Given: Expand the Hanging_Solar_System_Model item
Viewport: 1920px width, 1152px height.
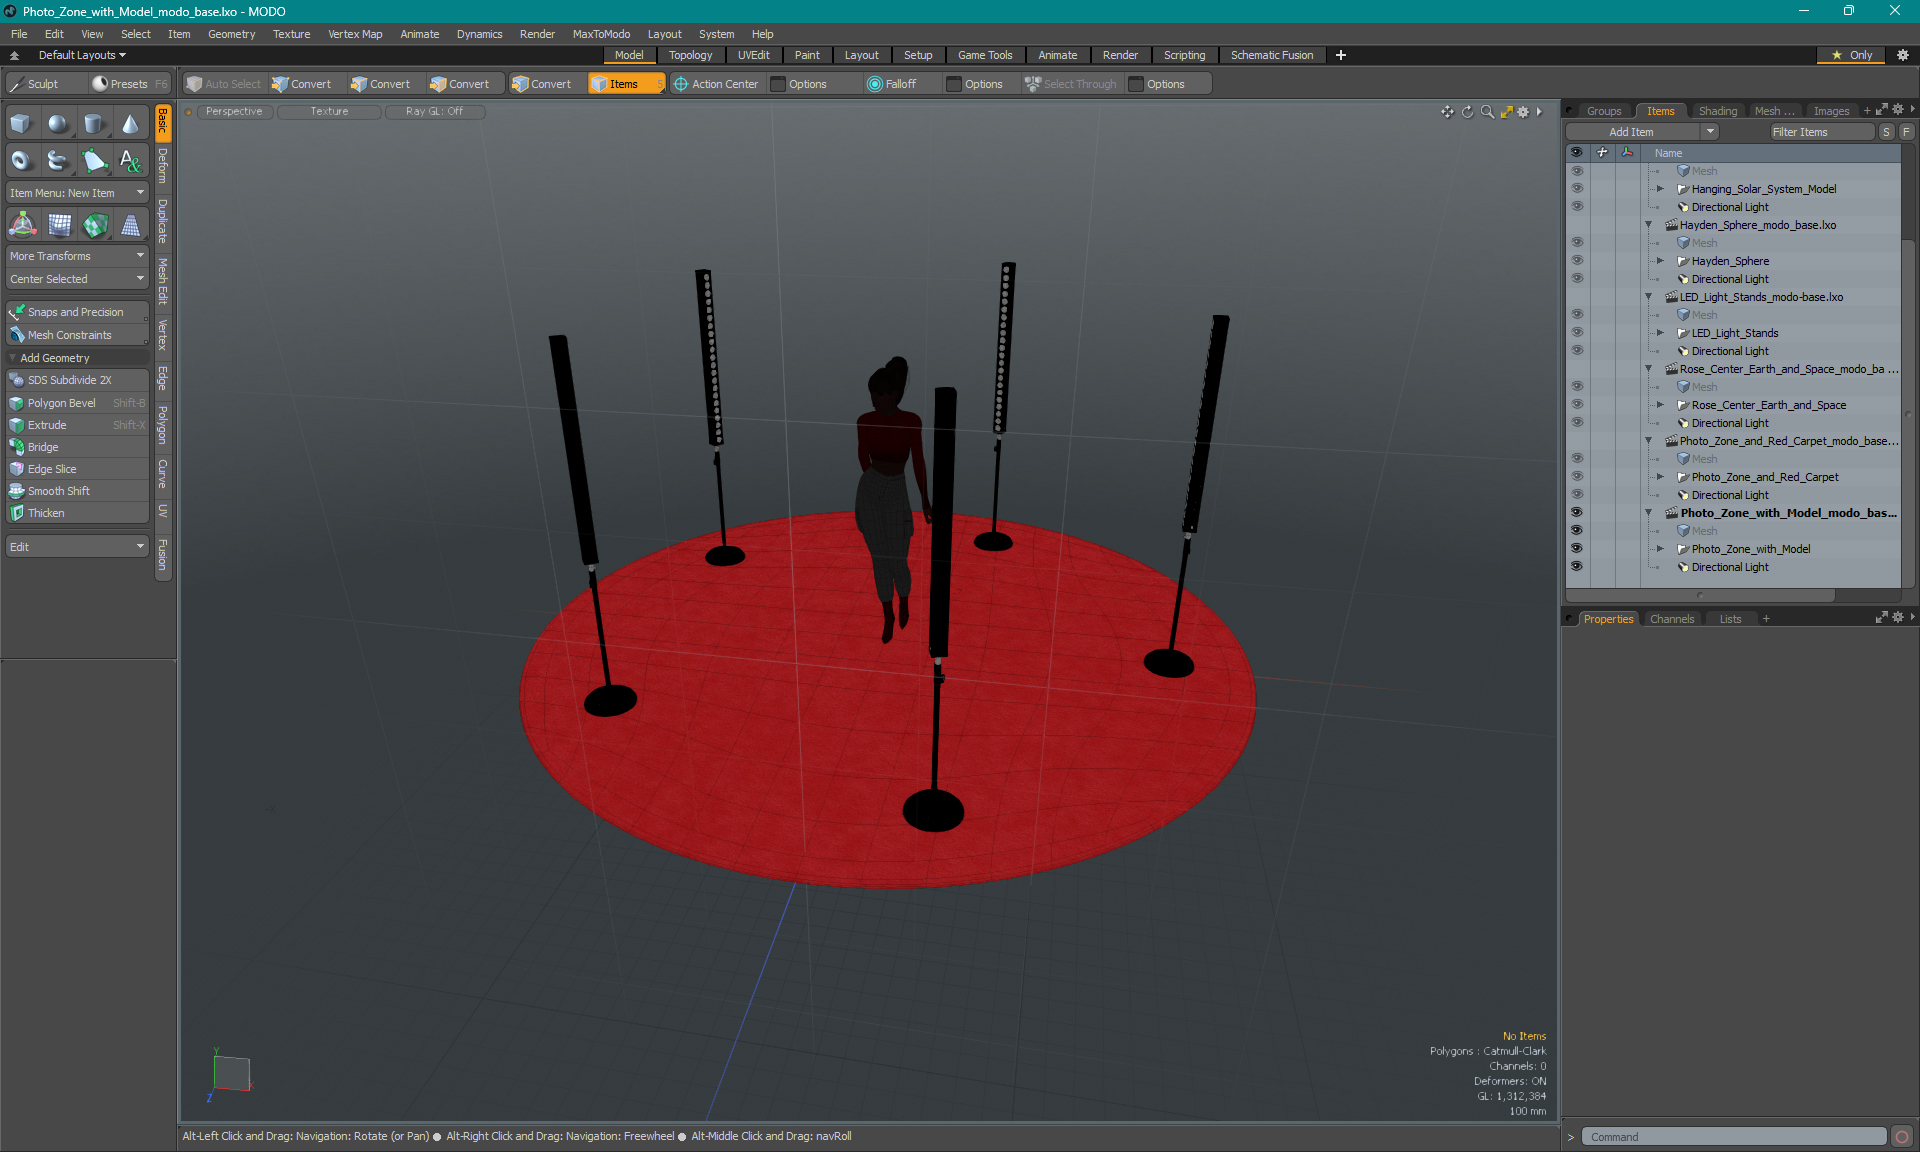Looking at the screenshot, I should [1661, 189].
